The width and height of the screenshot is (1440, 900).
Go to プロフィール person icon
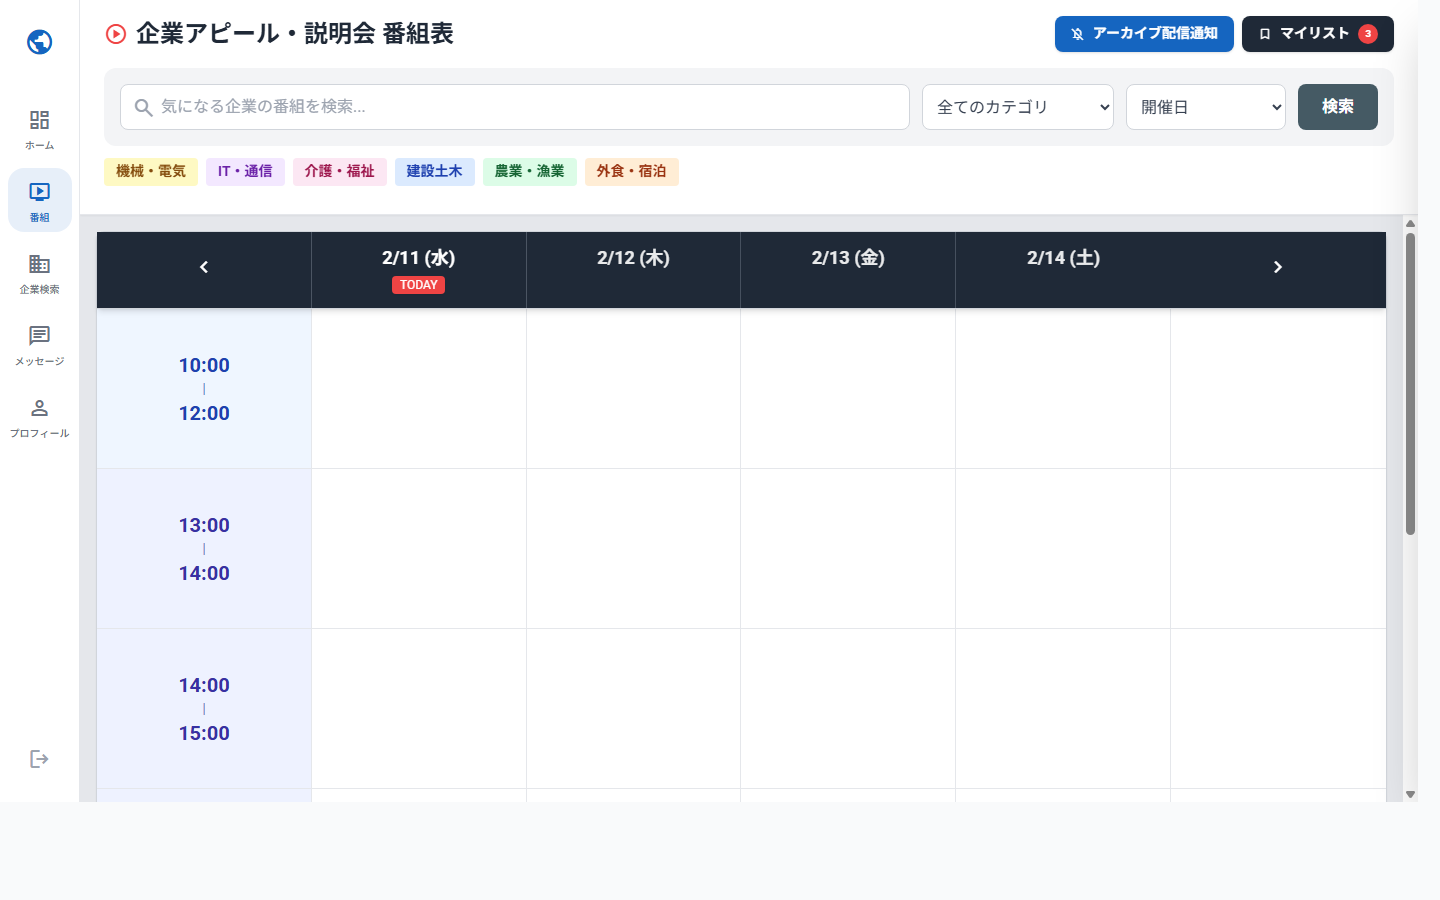point(40,409)
